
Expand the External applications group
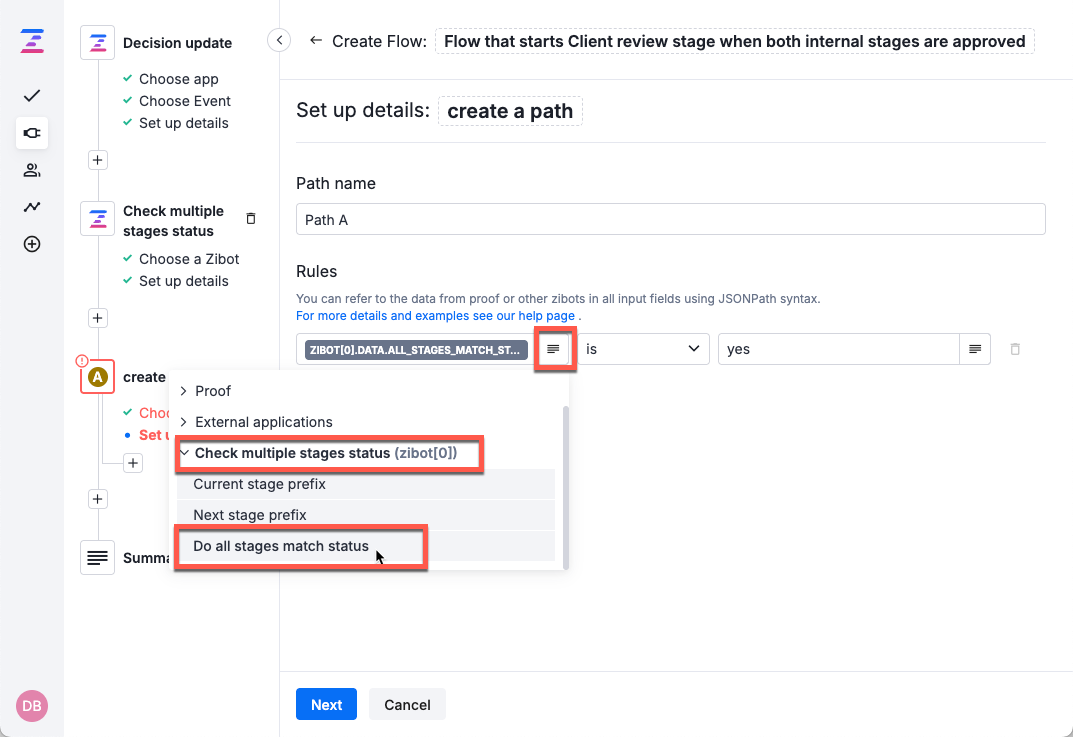pos(263,422)
